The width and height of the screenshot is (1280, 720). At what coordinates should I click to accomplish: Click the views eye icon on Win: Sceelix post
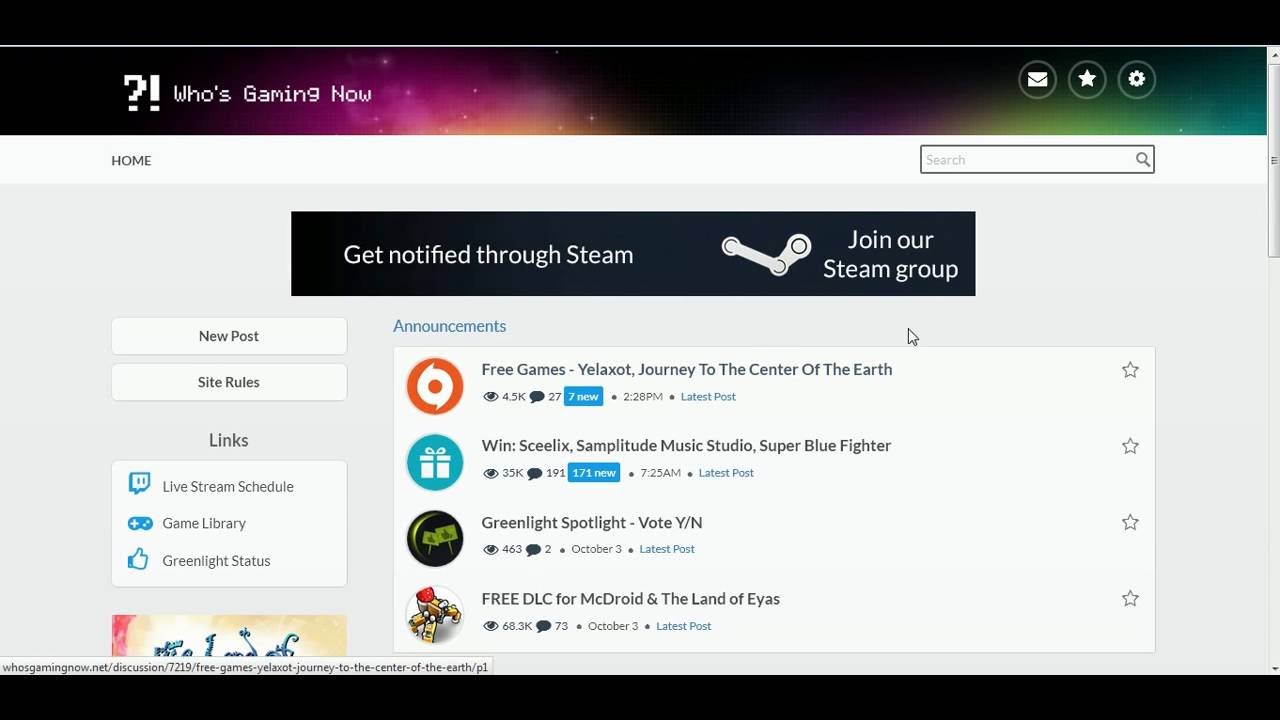pos(490,473)
